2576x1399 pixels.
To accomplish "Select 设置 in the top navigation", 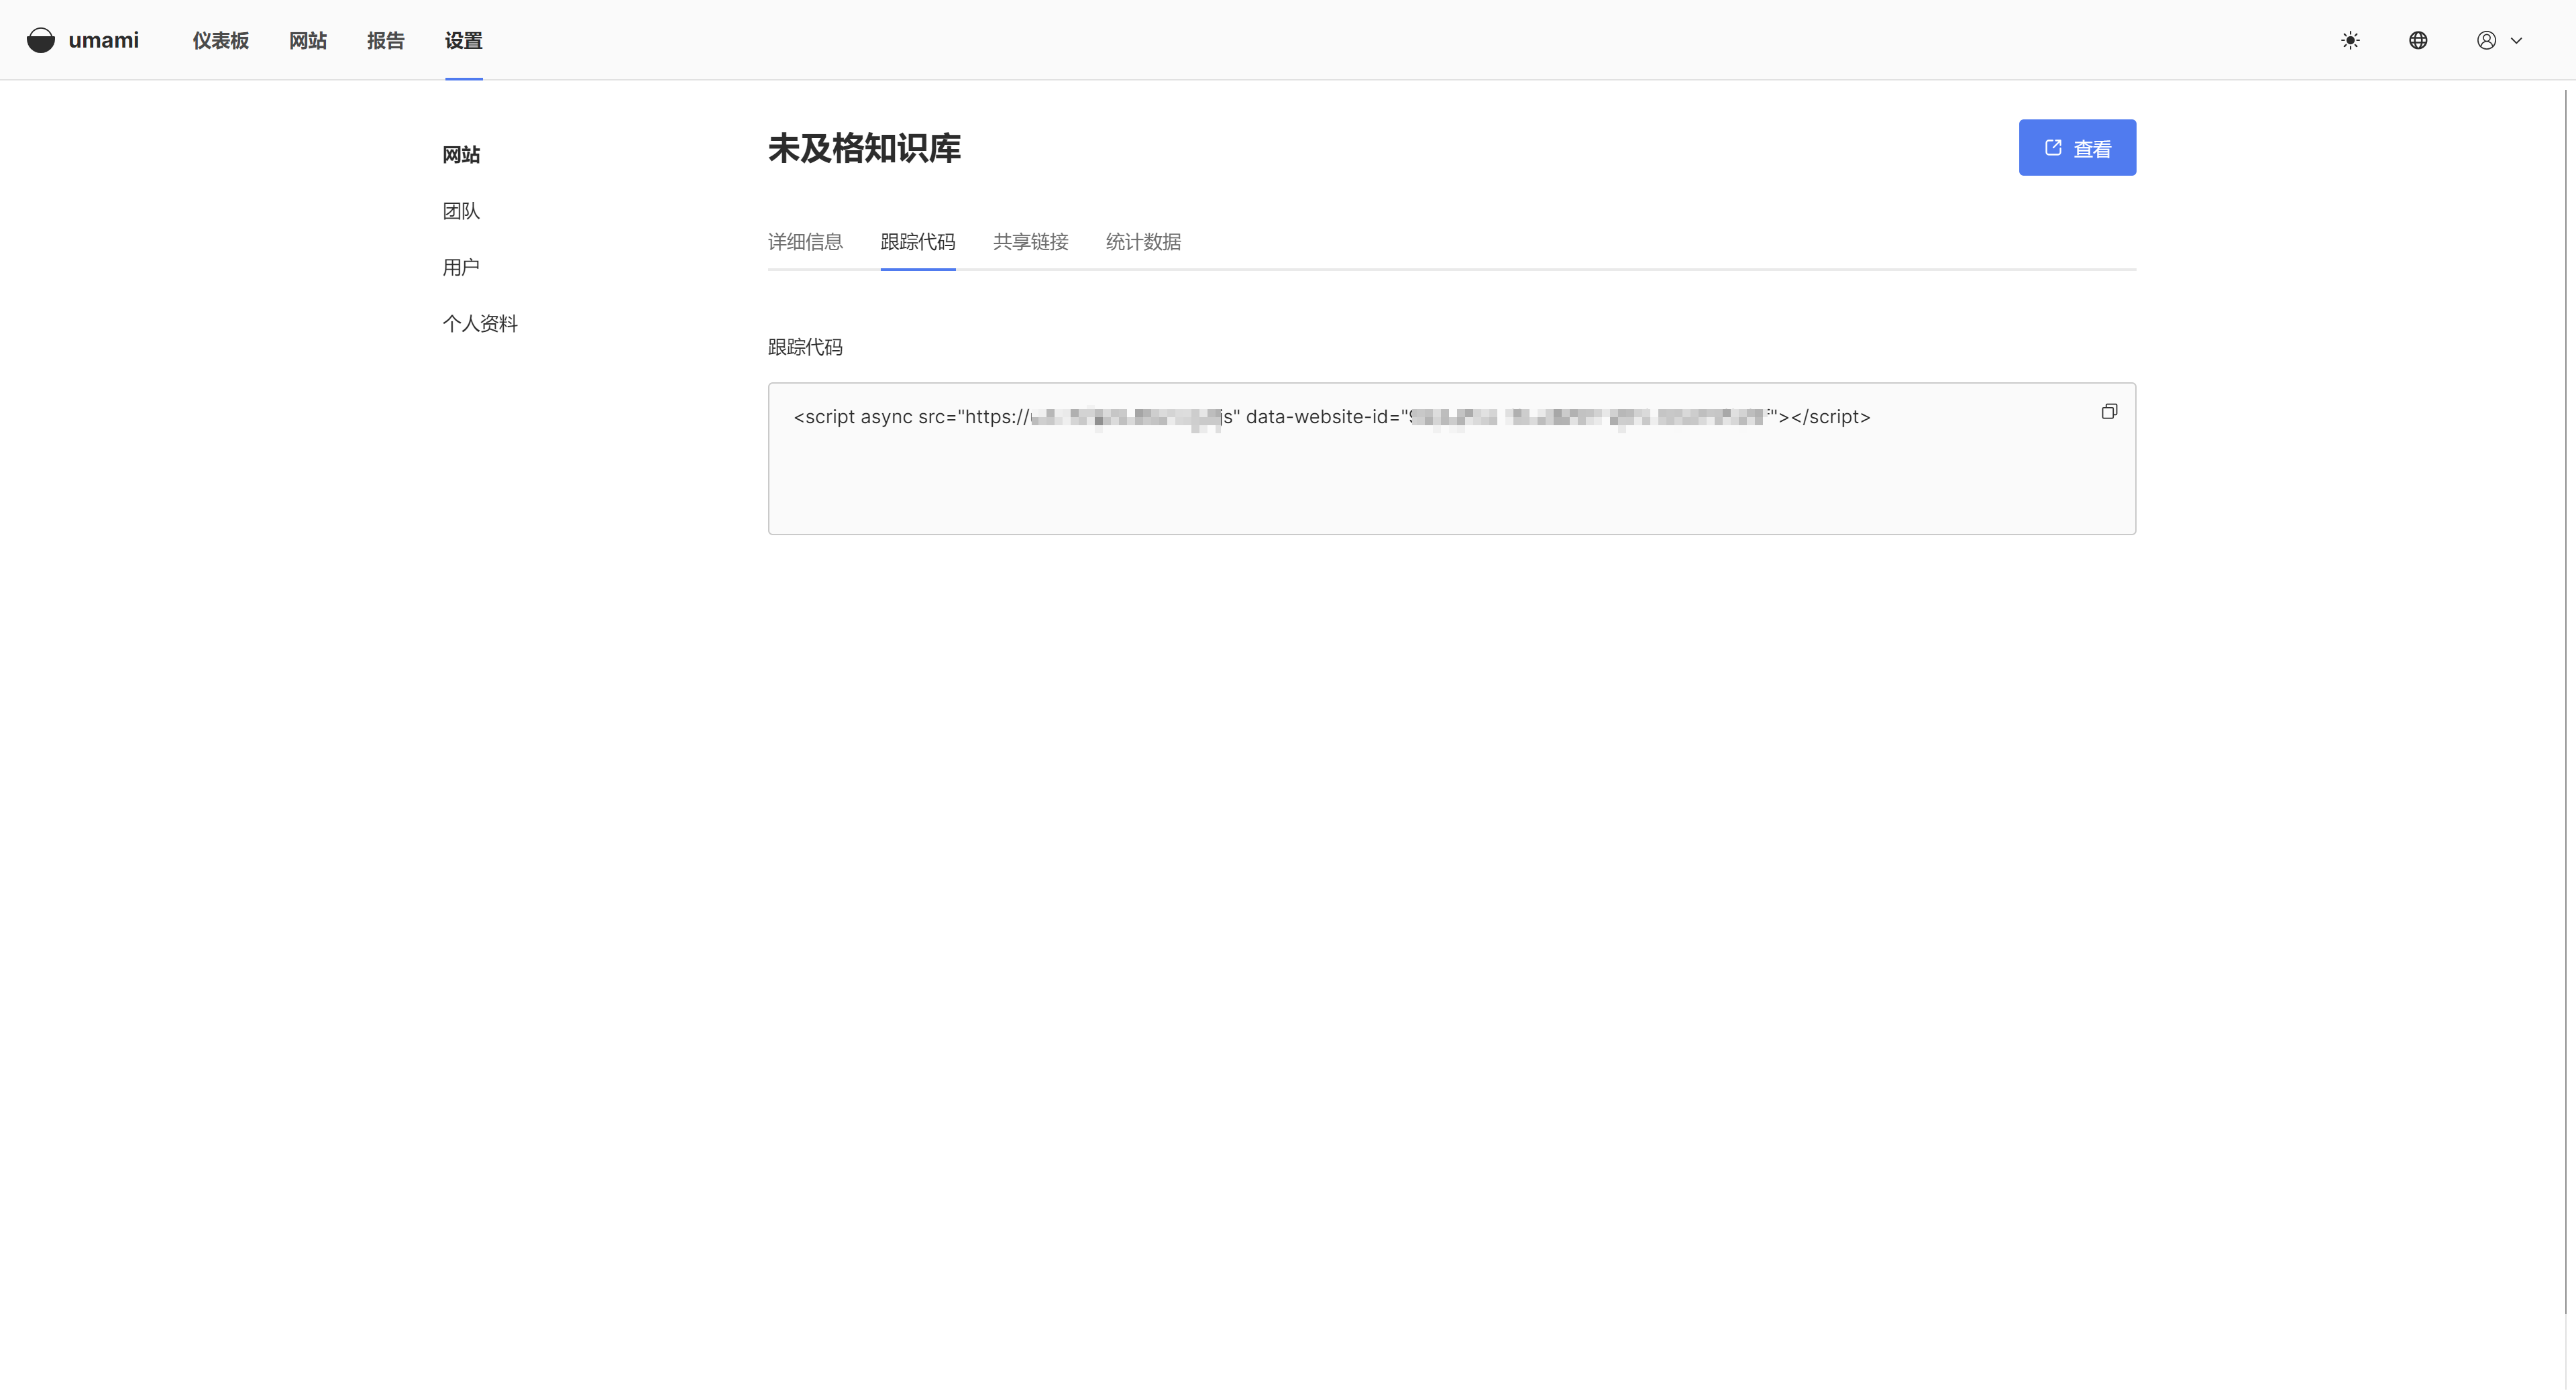I will click(x=463, y=40).
